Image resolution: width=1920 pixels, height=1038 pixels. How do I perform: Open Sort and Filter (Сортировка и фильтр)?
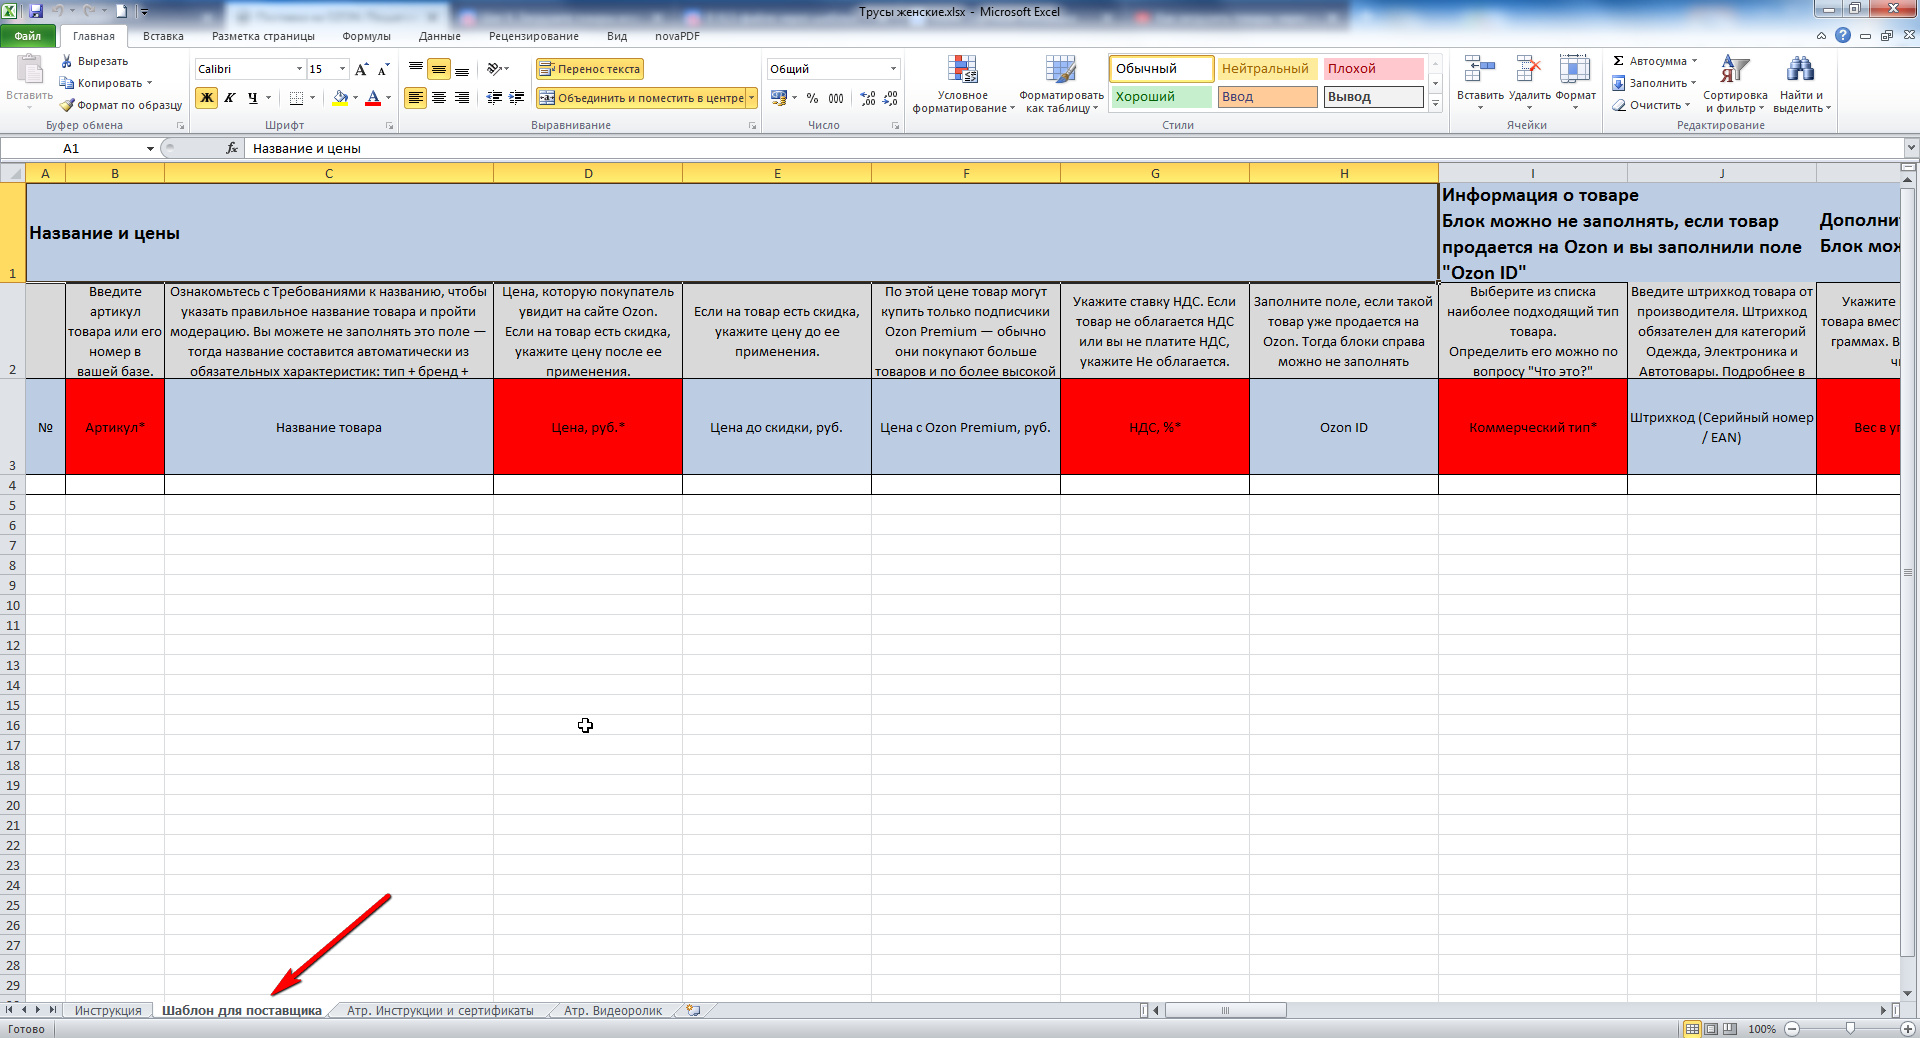tap(1735, 84)
